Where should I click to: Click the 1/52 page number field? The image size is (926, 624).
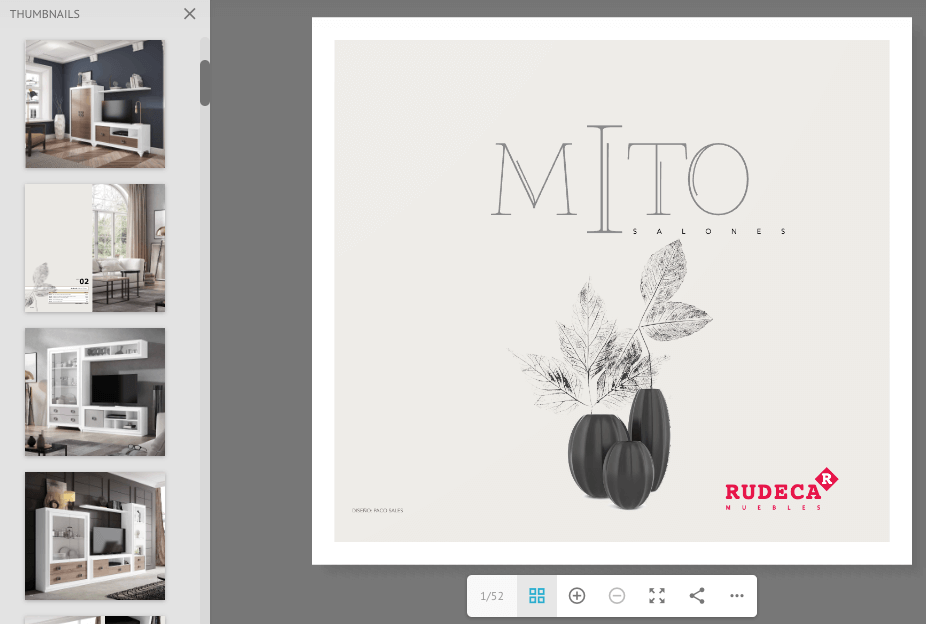pyautogui.click(x=492, y=596)
